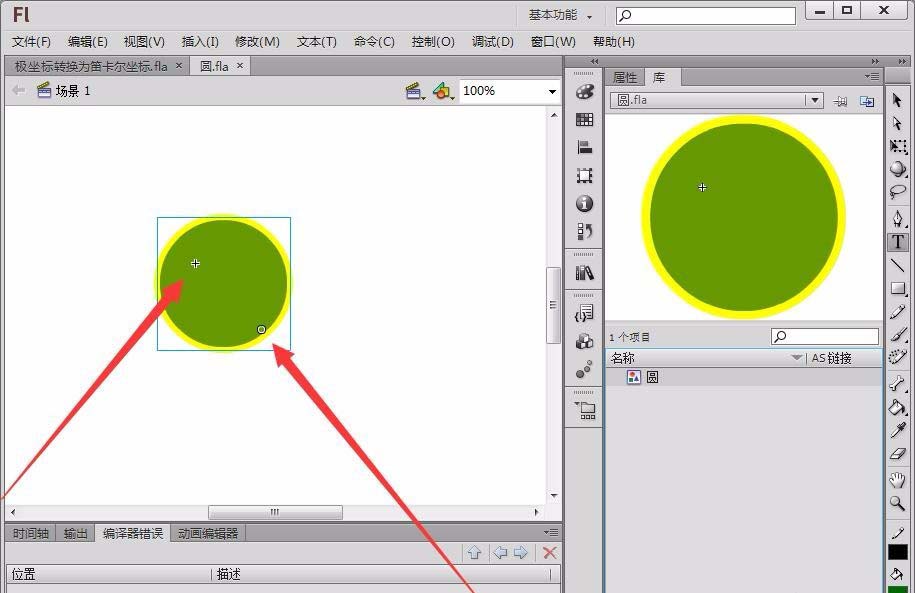The height and width of the screenshot is (593, 915).
Task: Select the Pen tool
Action: (898, 218)
